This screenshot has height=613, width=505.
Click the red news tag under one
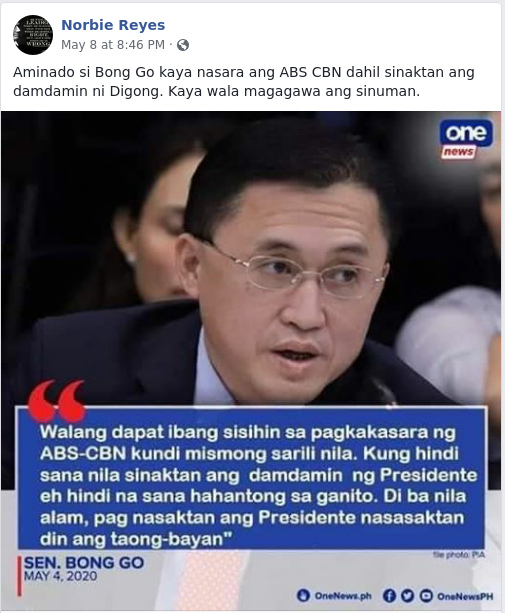[x=459, y=152]
